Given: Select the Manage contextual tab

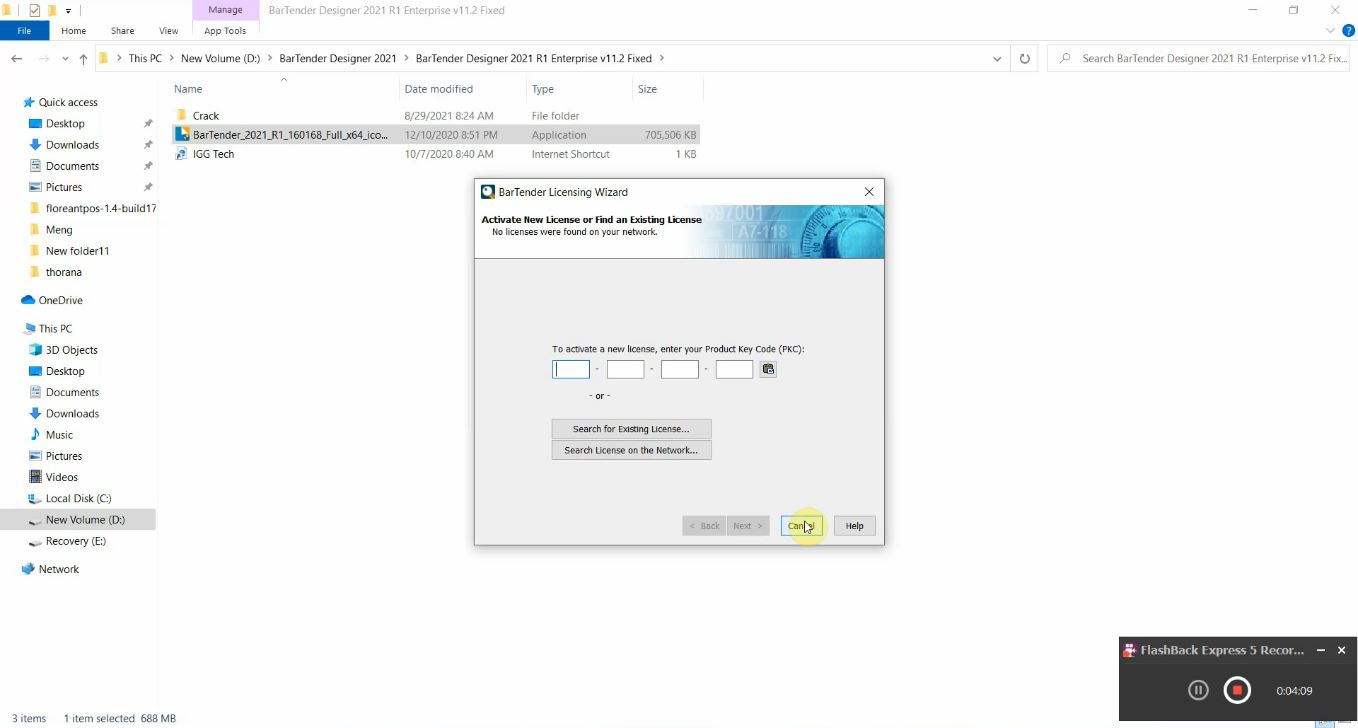Looking at the screenshot, I should 225,10.
